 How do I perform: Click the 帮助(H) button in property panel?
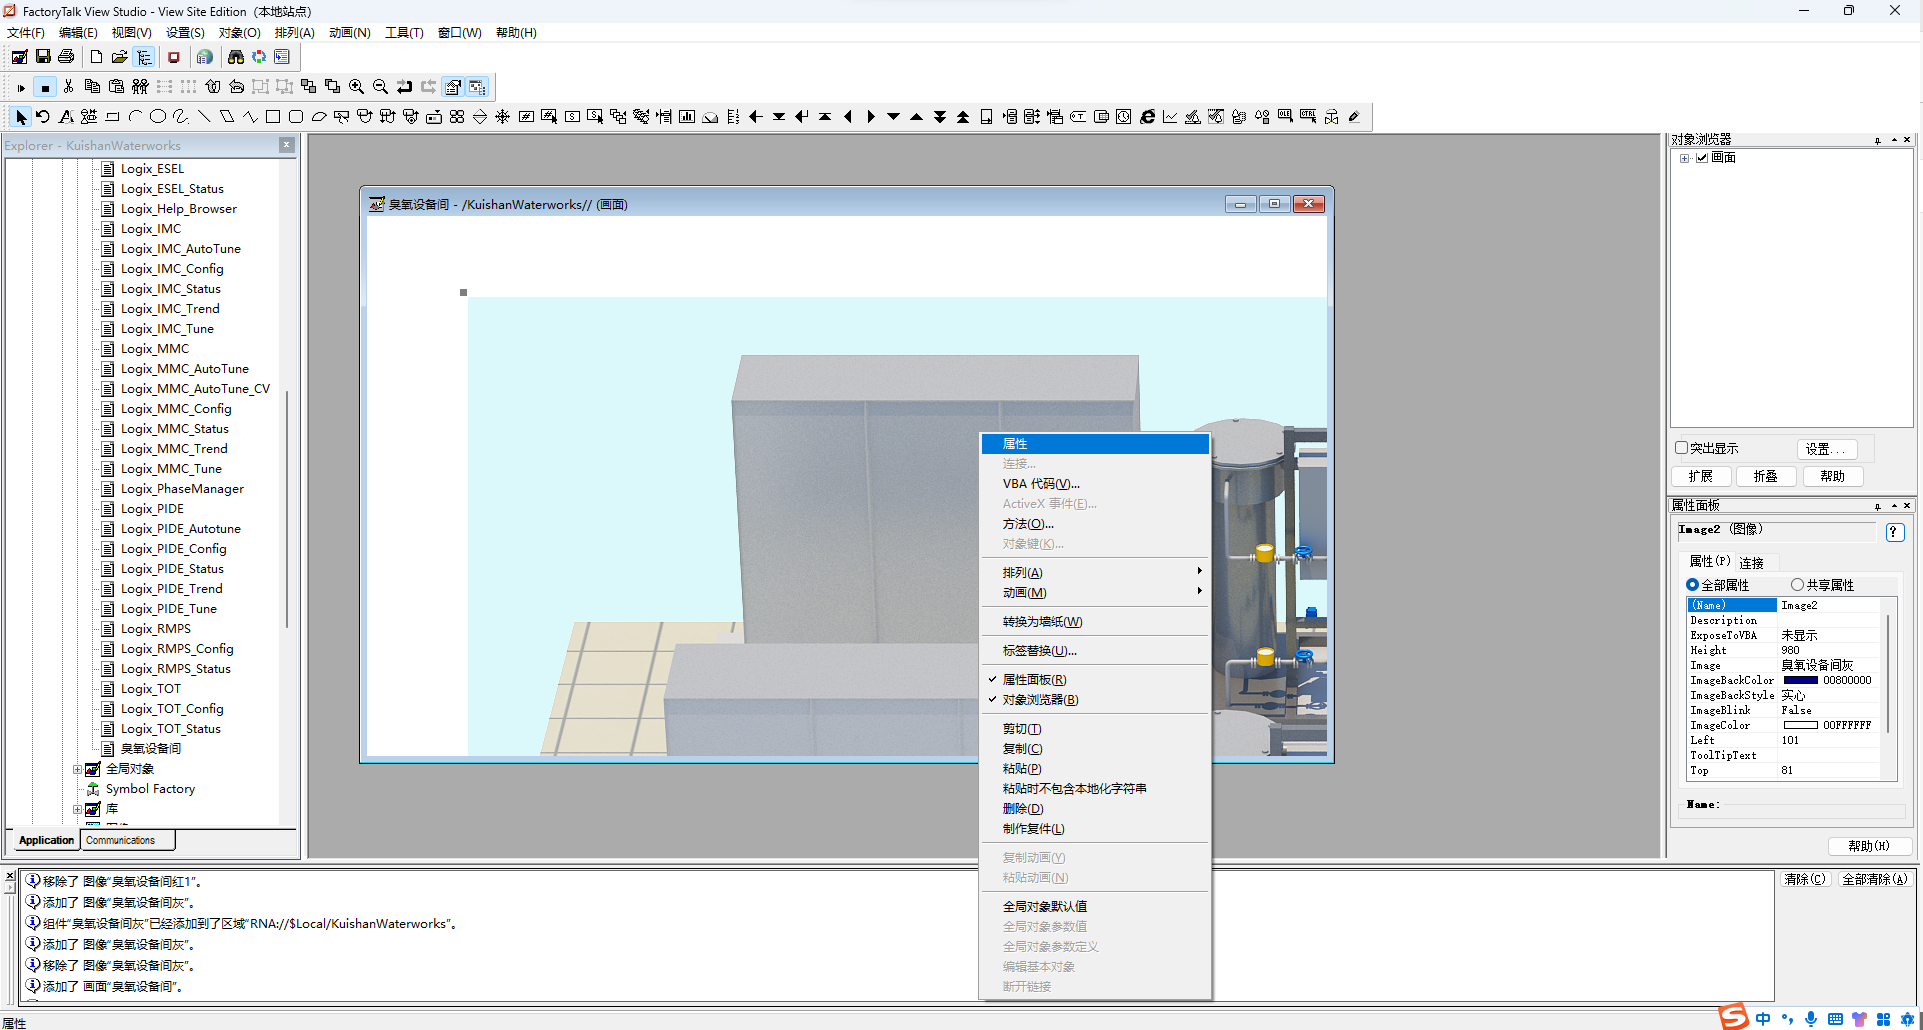tap(1869, 846)
